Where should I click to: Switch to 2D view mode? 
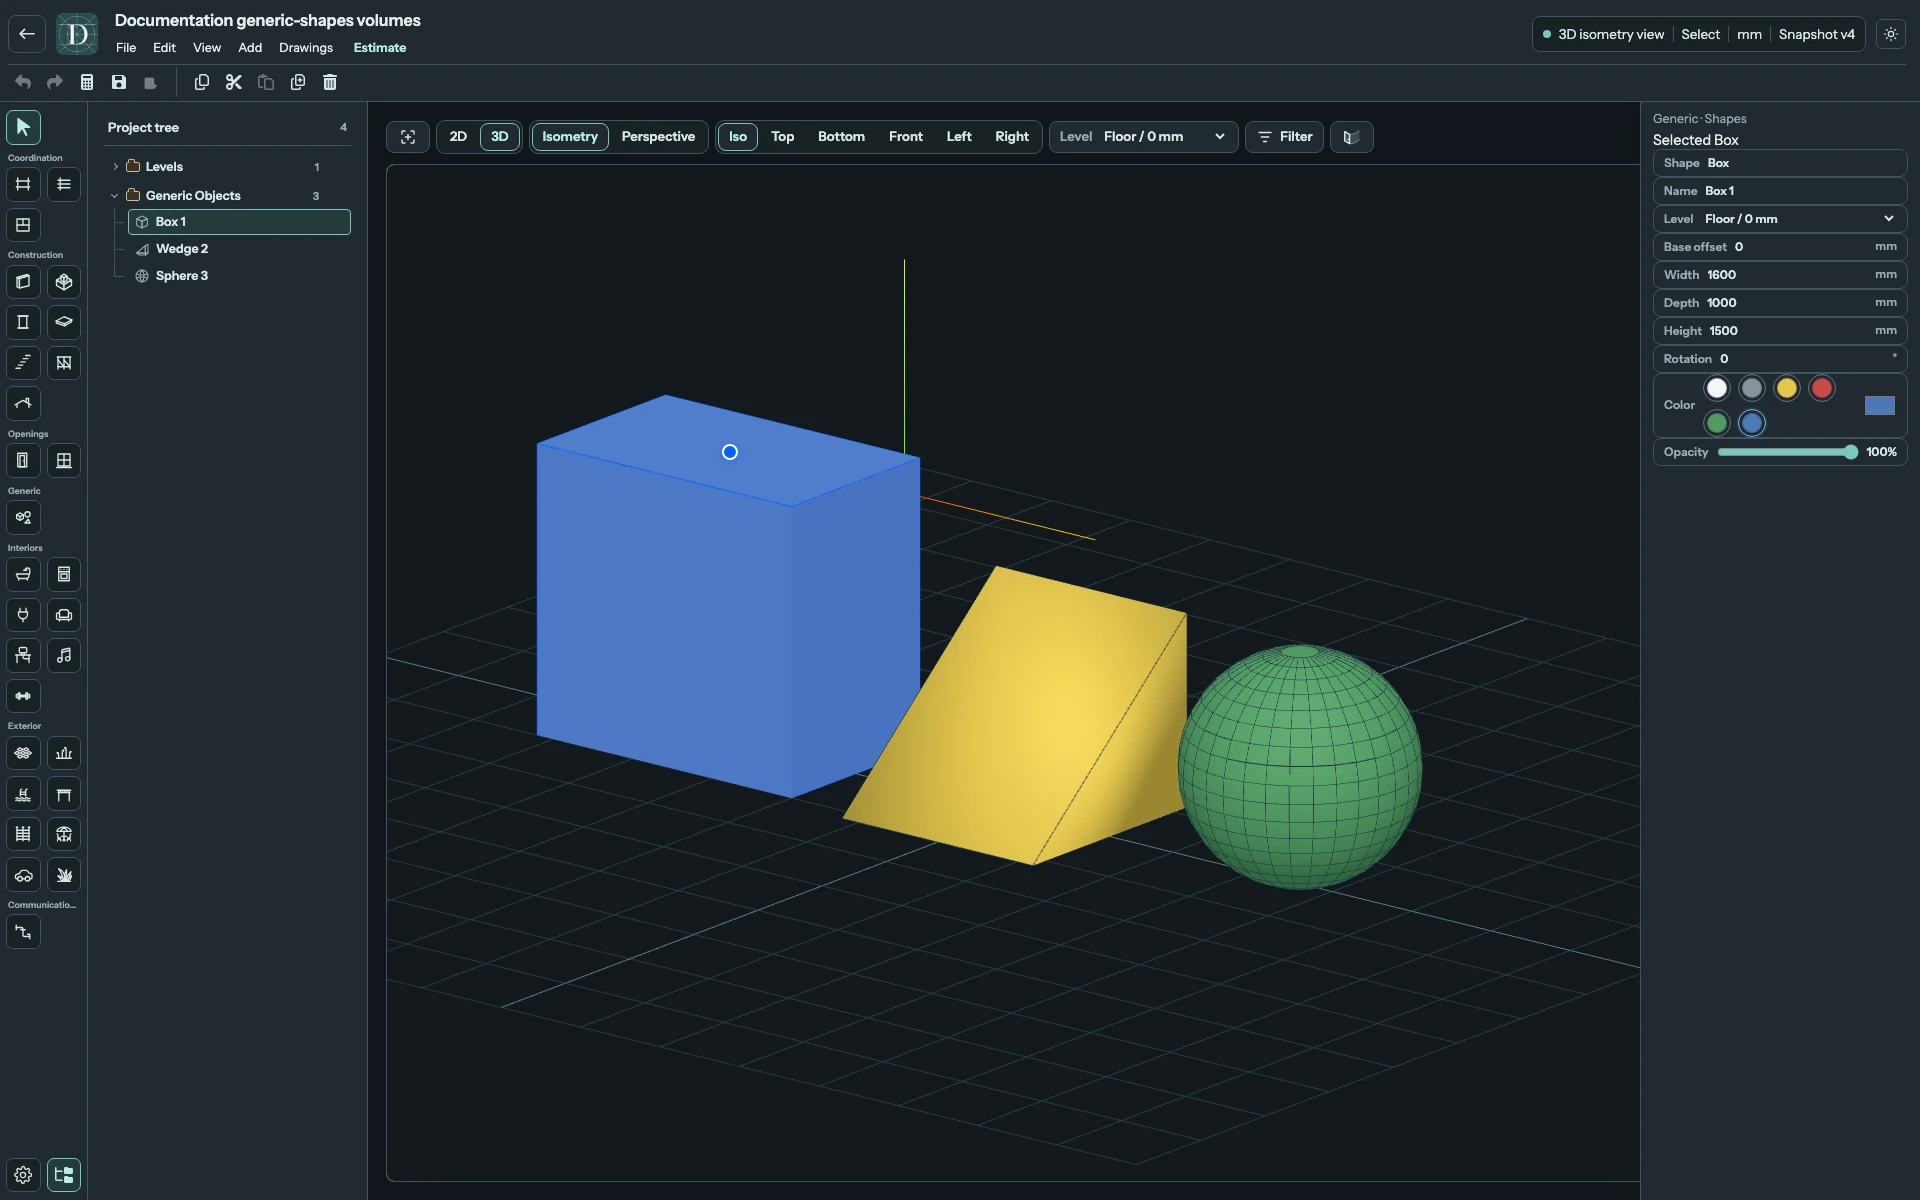coord(458,137)
